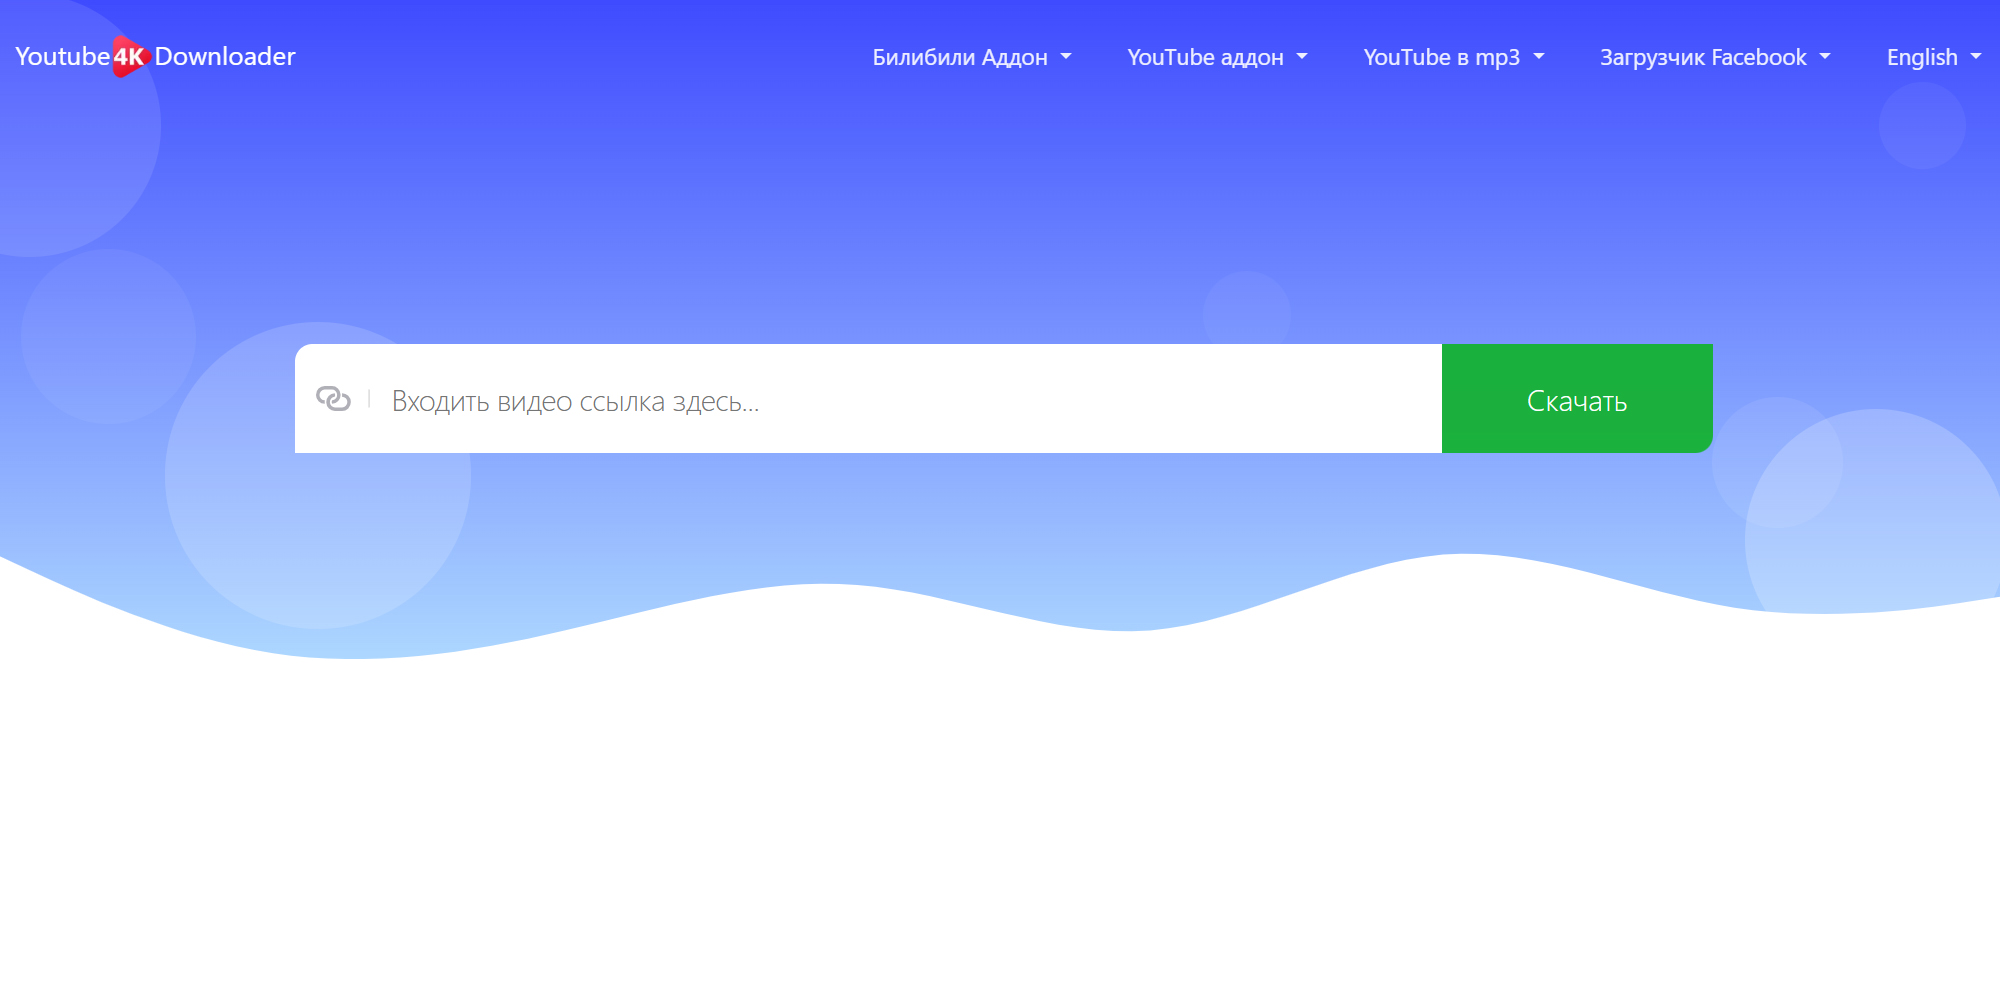The width and height of the screenshot is (2000, 1000).
Task: Open the YouTube аддон menu label
Action: (1205, 57)
